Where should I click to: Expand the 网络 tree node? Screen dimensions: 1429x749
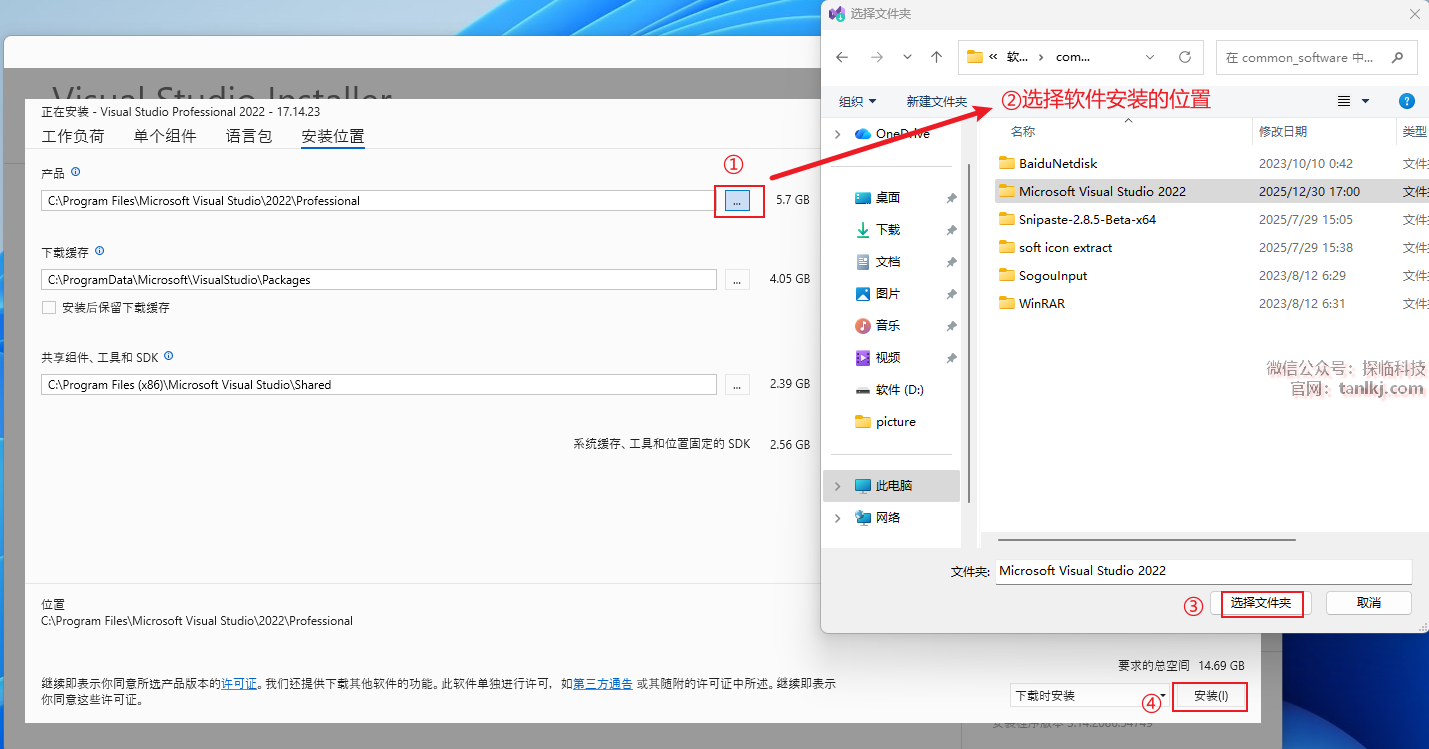[838, 518]
